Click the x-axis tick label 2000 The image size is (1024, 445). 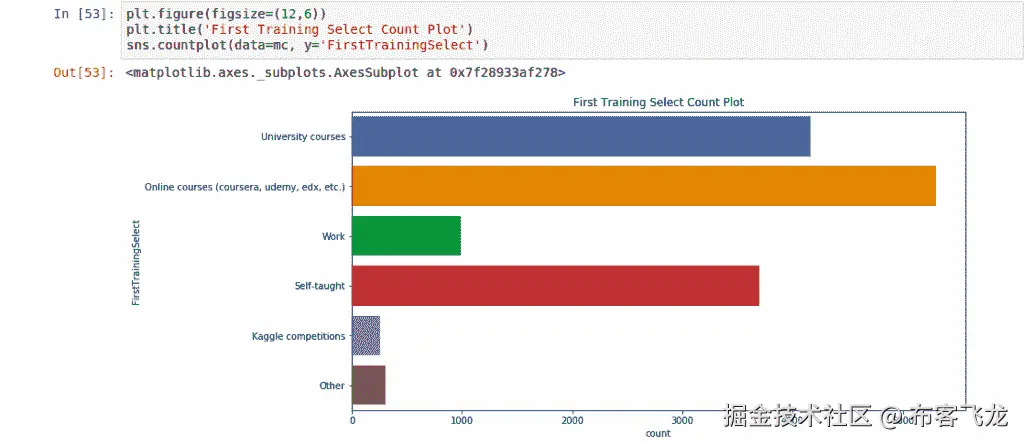click(573, 421)
